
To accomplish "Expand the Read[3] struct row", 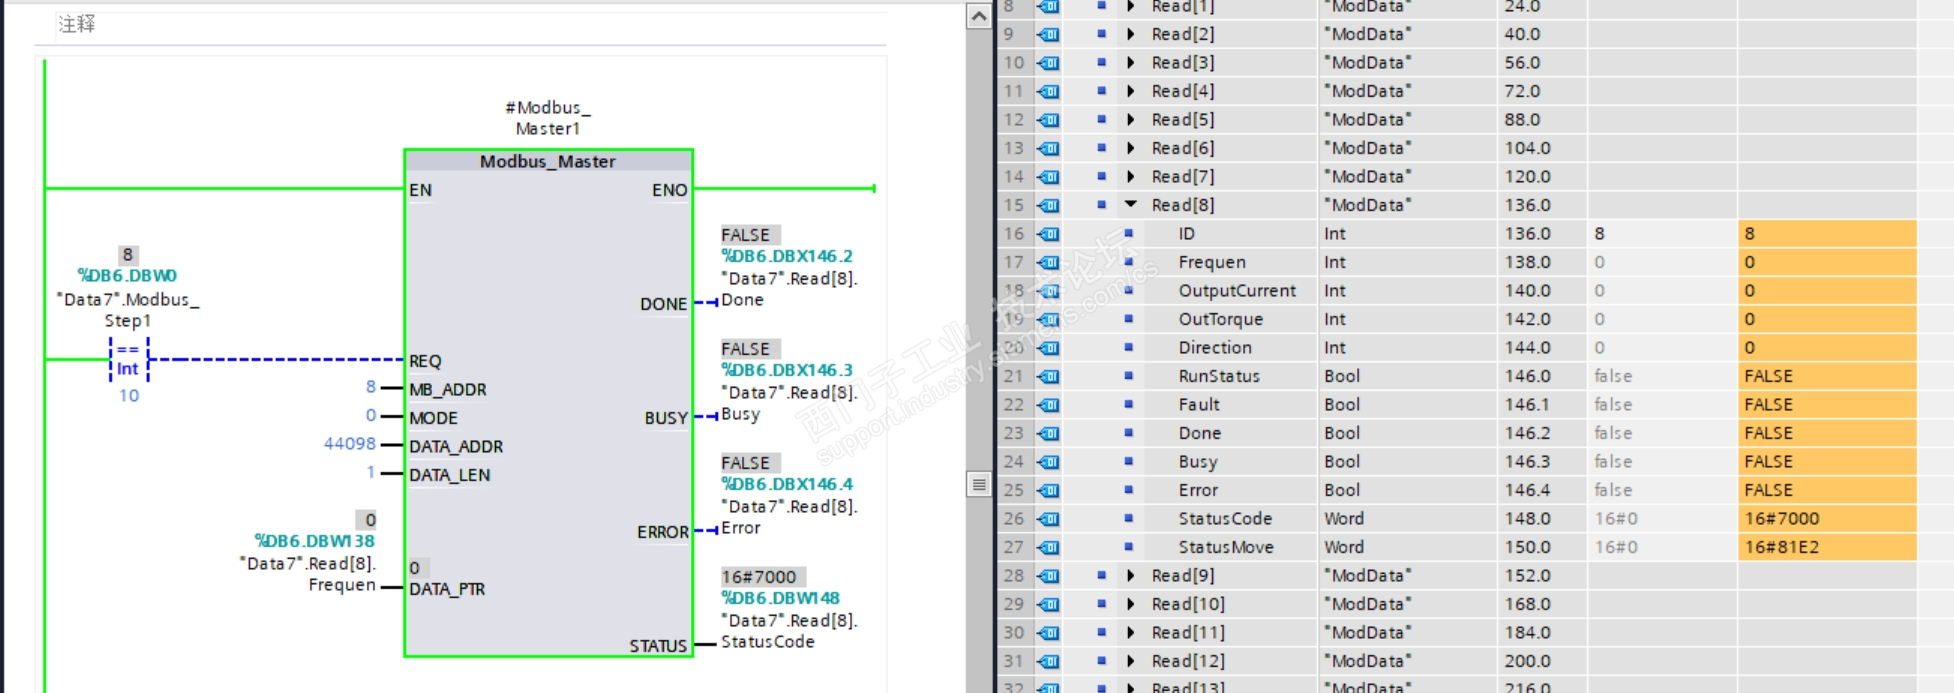I will tap(1131, 62).
